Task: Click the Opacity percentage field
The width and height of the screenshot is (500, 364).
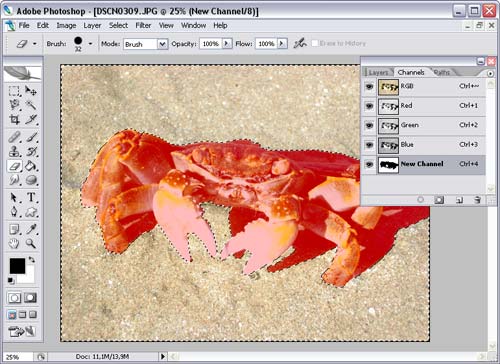Action: click(211, 44)
